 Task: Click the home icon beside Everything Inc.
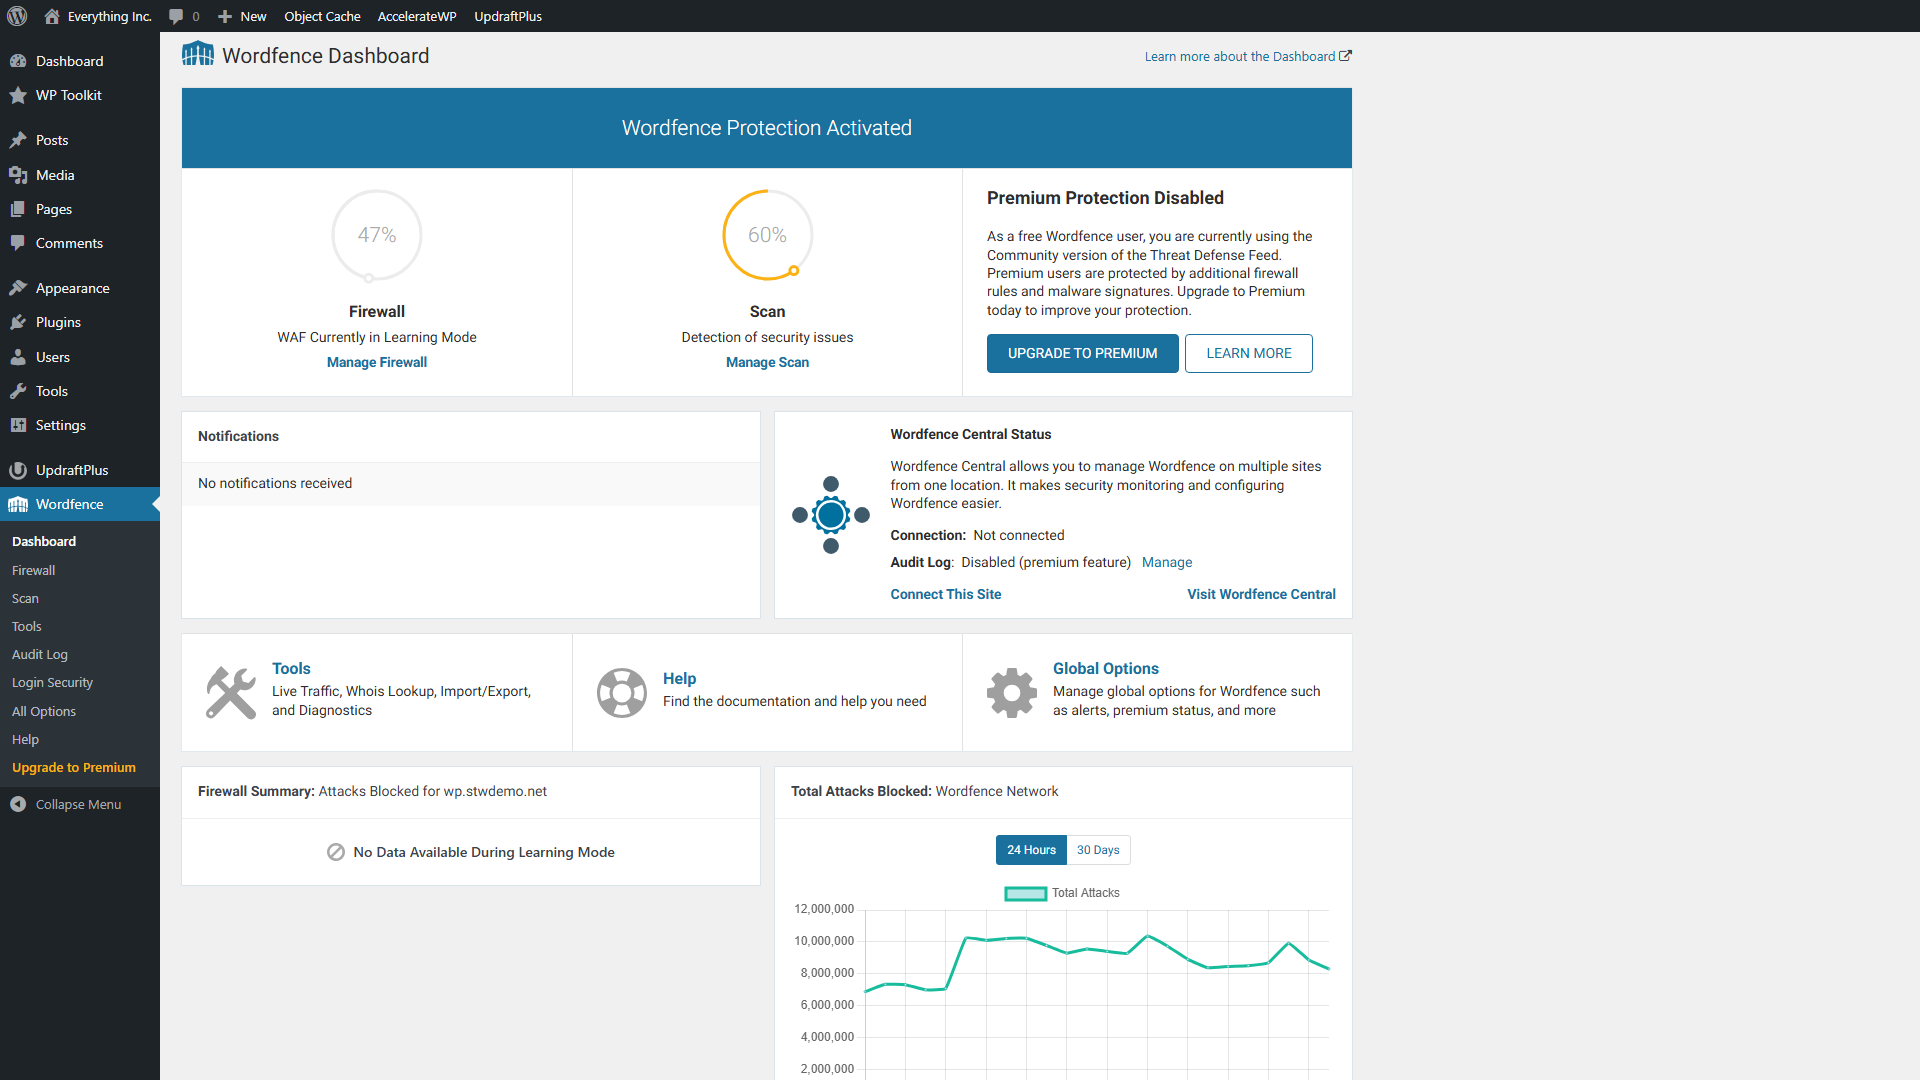point(52,16)
